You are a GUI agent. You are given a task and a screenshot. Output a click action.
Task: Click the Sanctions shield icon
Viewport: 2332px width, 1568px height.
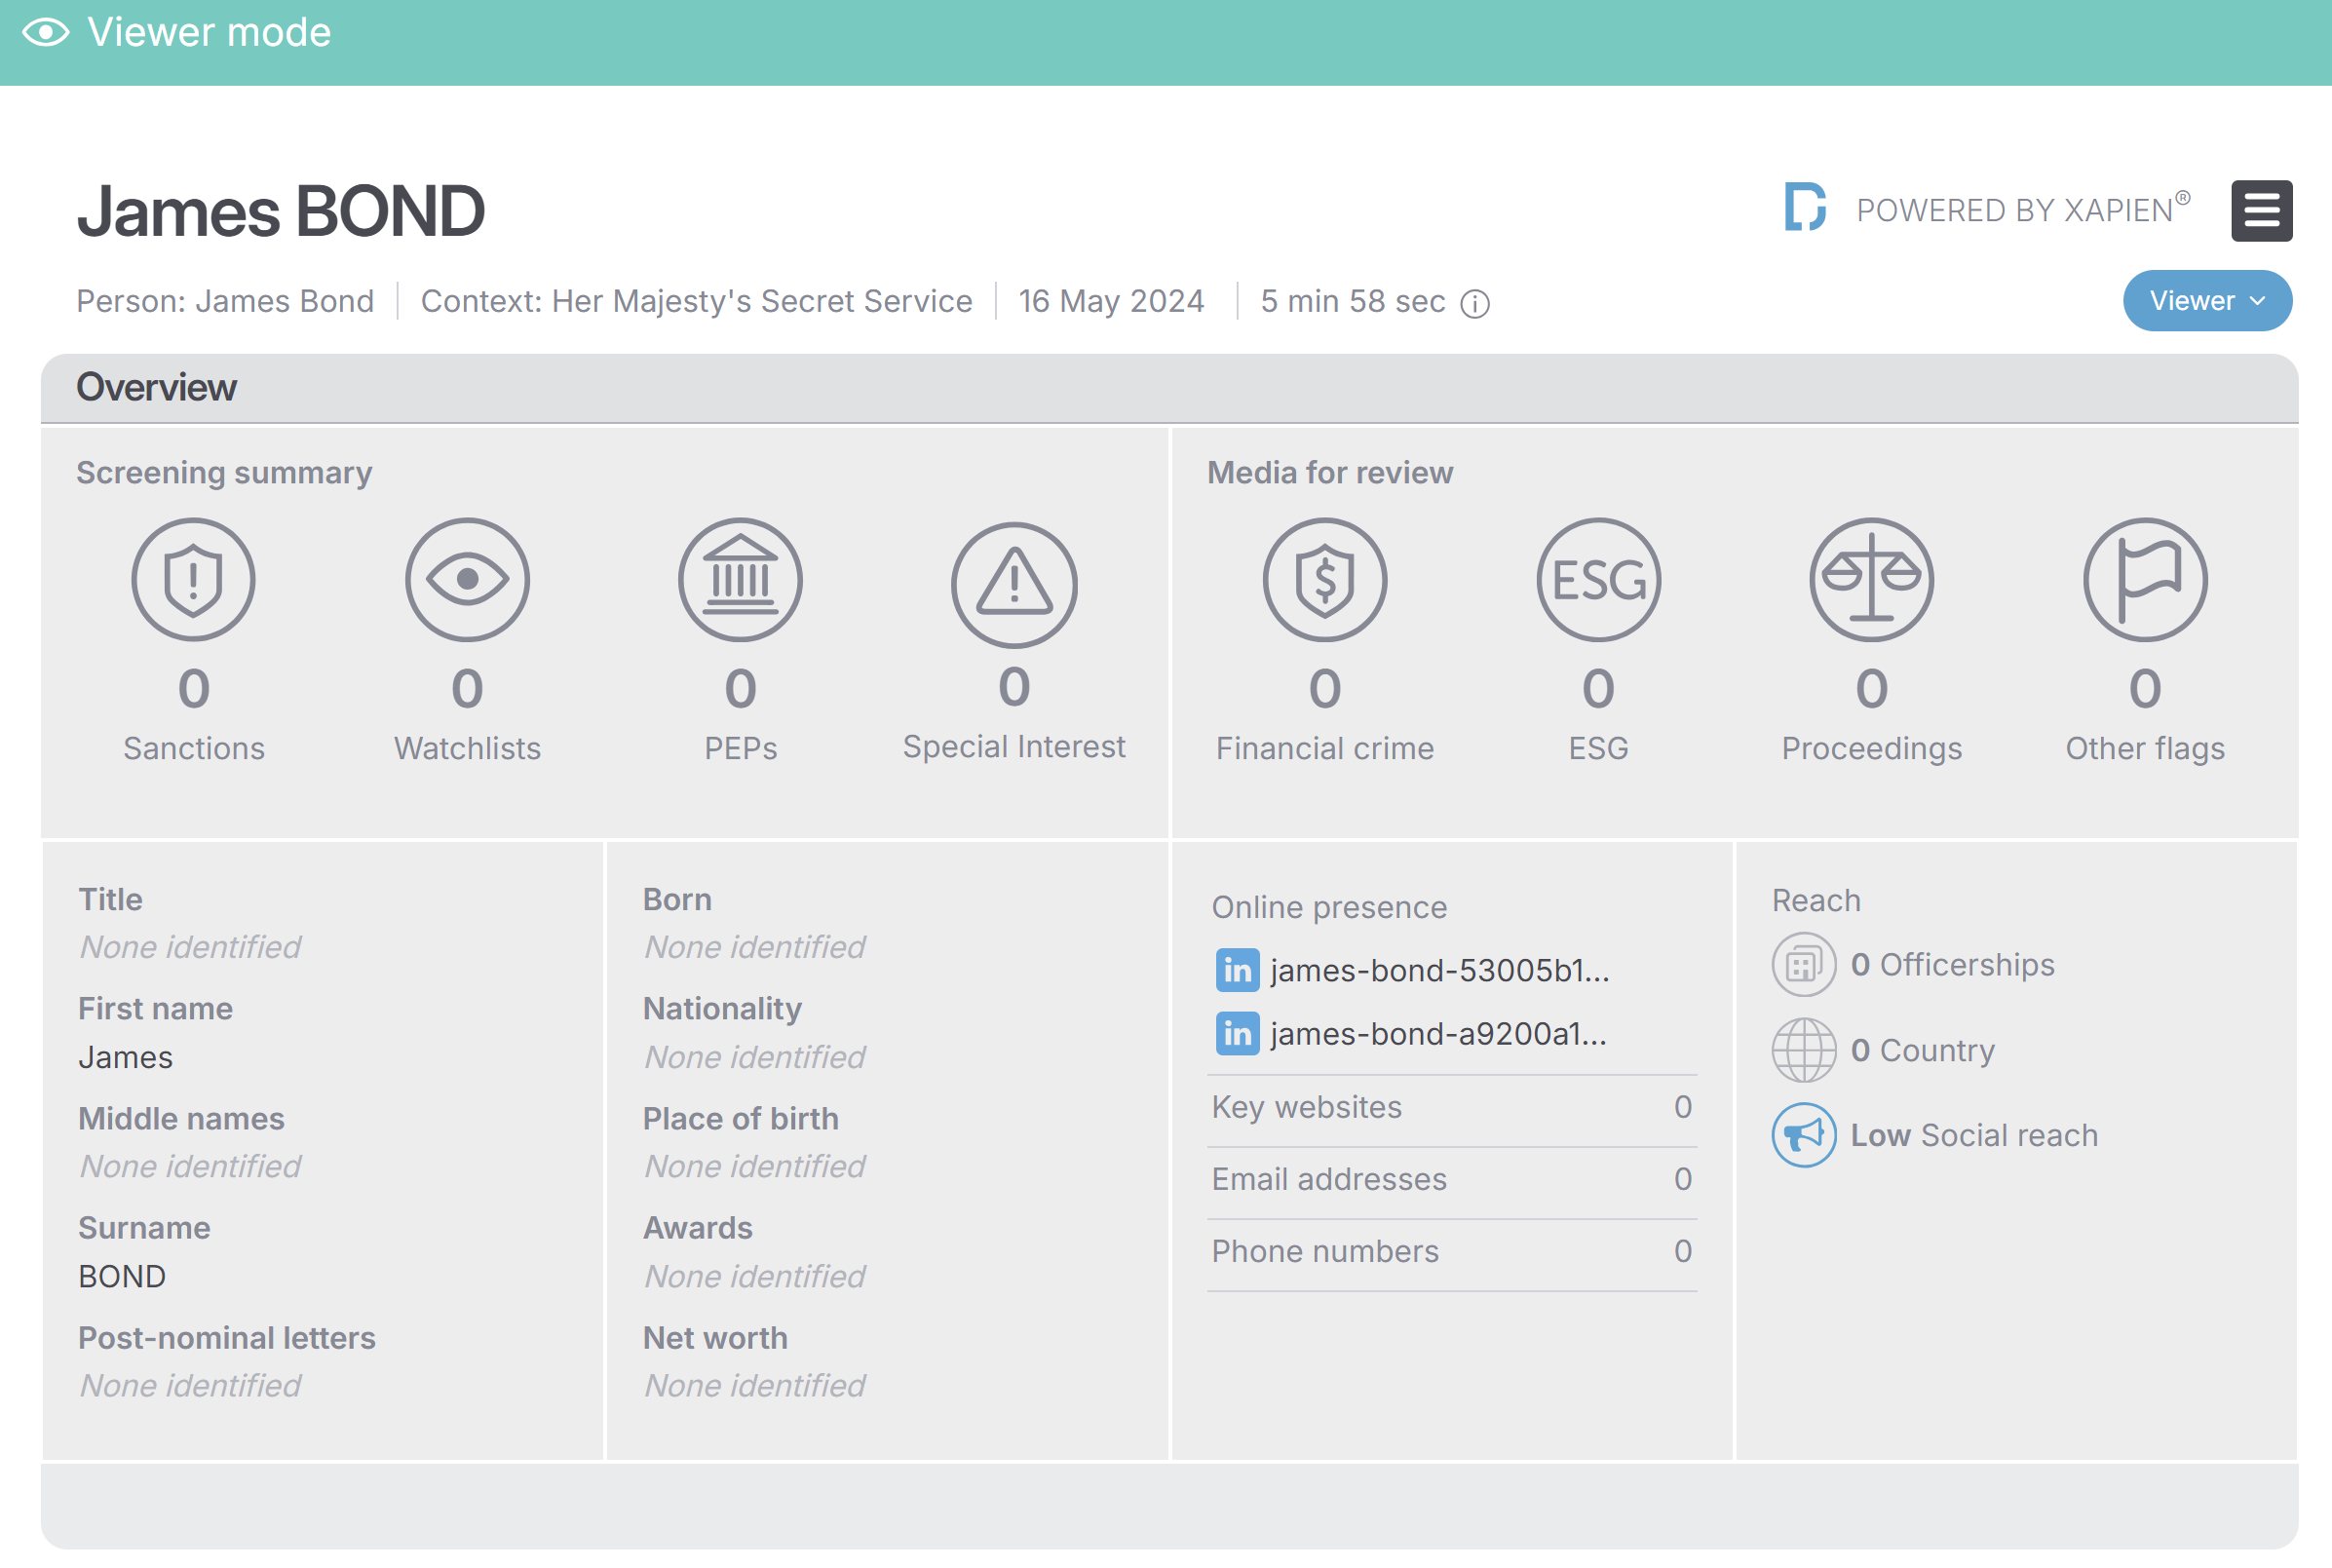click(193, 580)
